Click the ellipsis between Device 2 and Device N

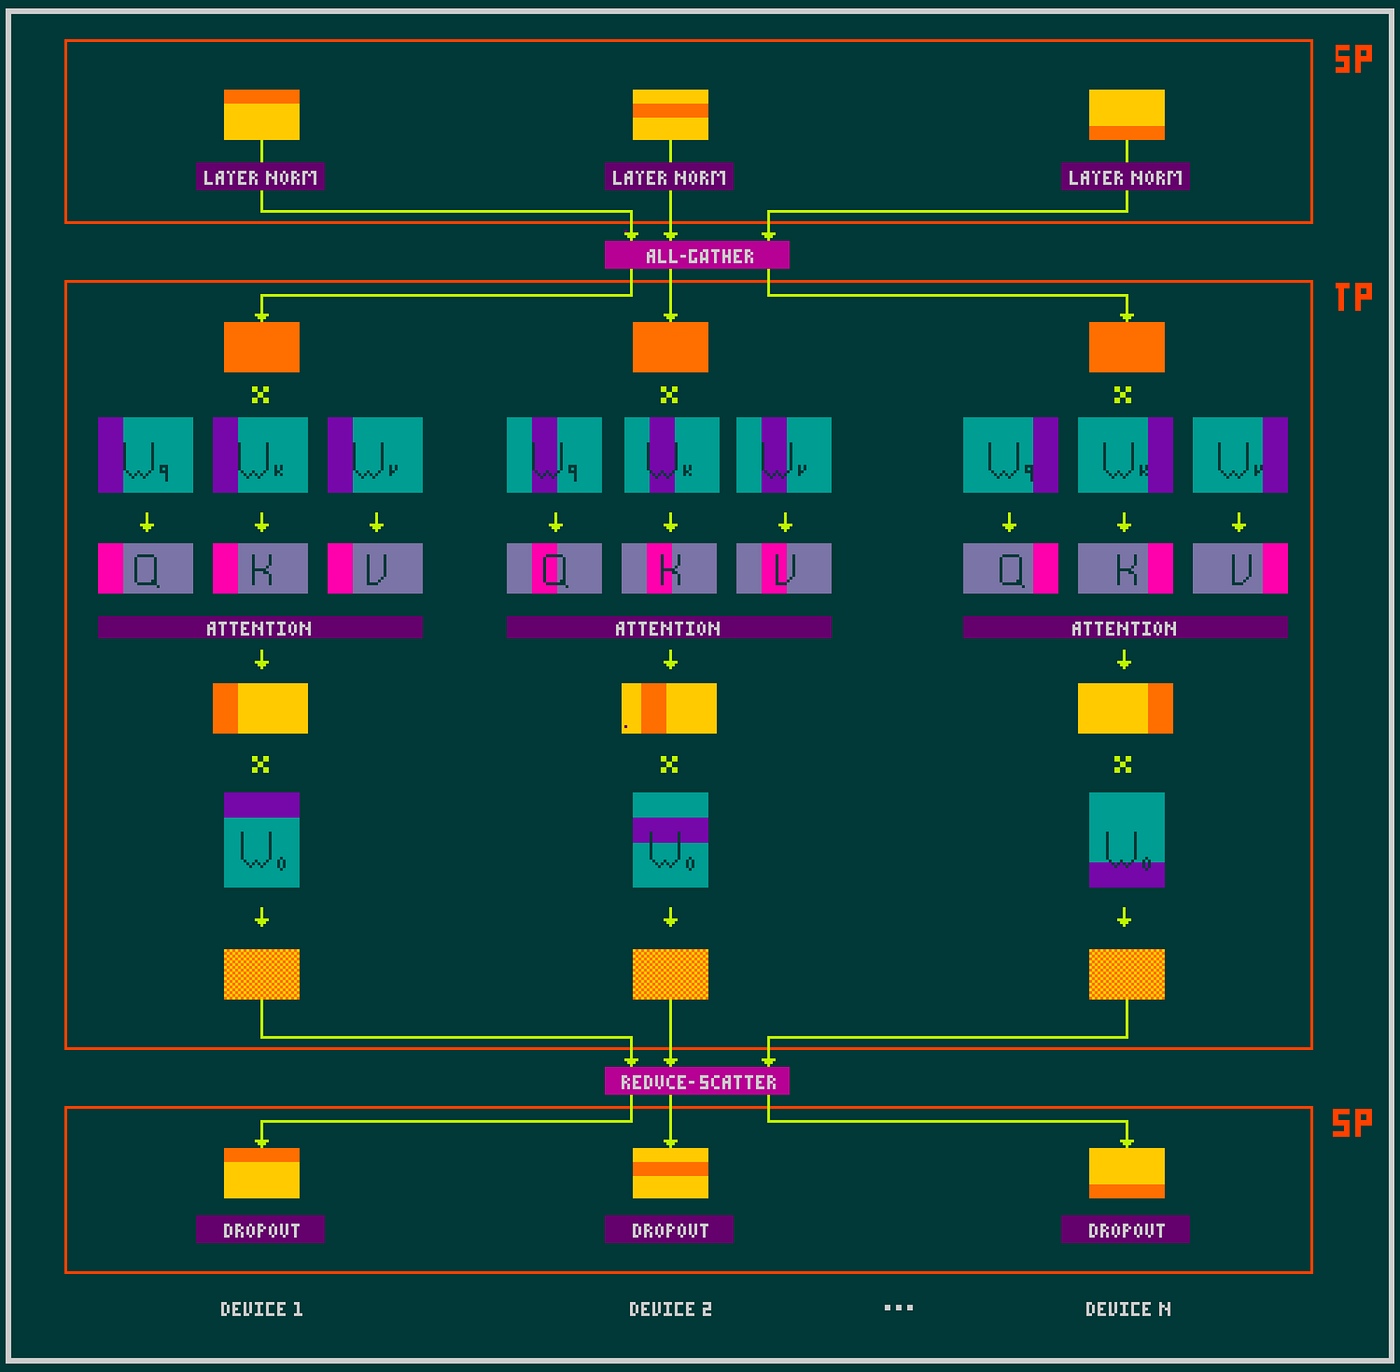click(899, 1308)
